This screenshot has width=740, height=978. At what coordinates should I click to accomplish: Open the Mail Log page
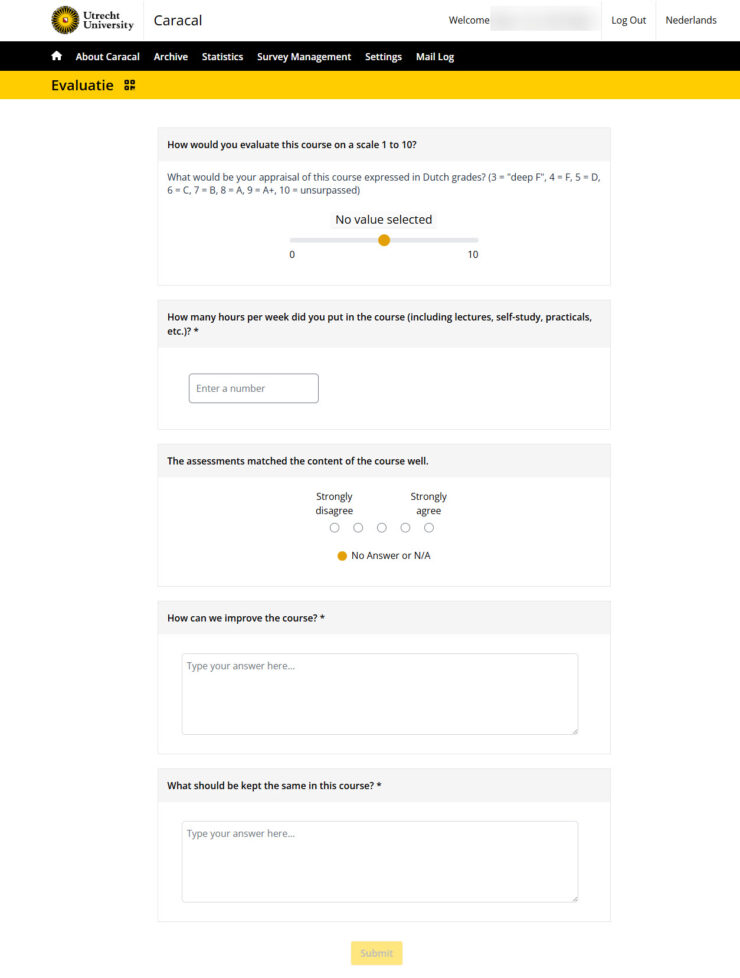tap(435, 57)
